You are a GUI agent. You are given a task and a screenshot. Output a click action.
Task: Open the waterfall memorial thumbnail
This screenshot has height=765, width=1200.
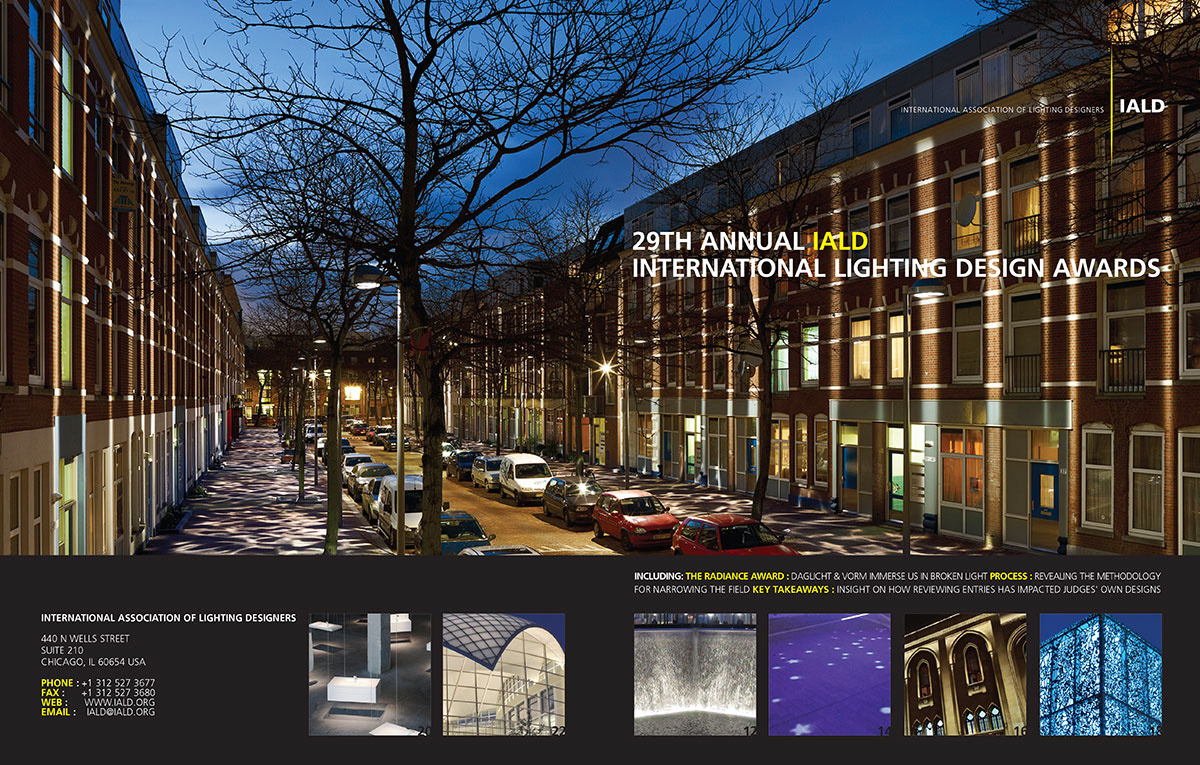[695, 674]
